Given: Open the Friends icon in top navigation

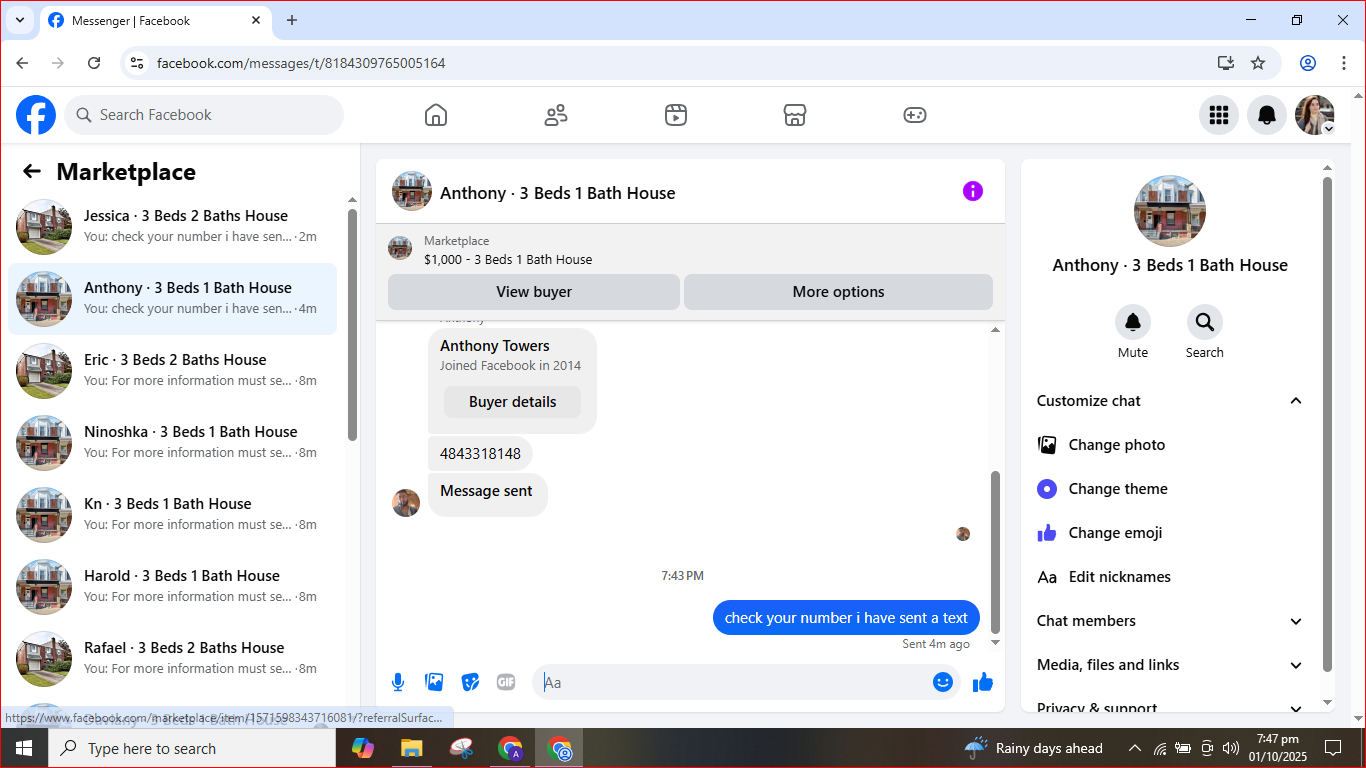Looking at the screenshot, I should 556,115.
